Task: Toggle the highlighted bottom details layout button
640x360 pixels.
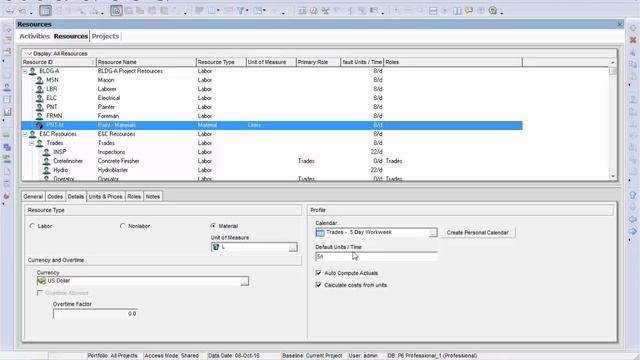Action: 116,11
